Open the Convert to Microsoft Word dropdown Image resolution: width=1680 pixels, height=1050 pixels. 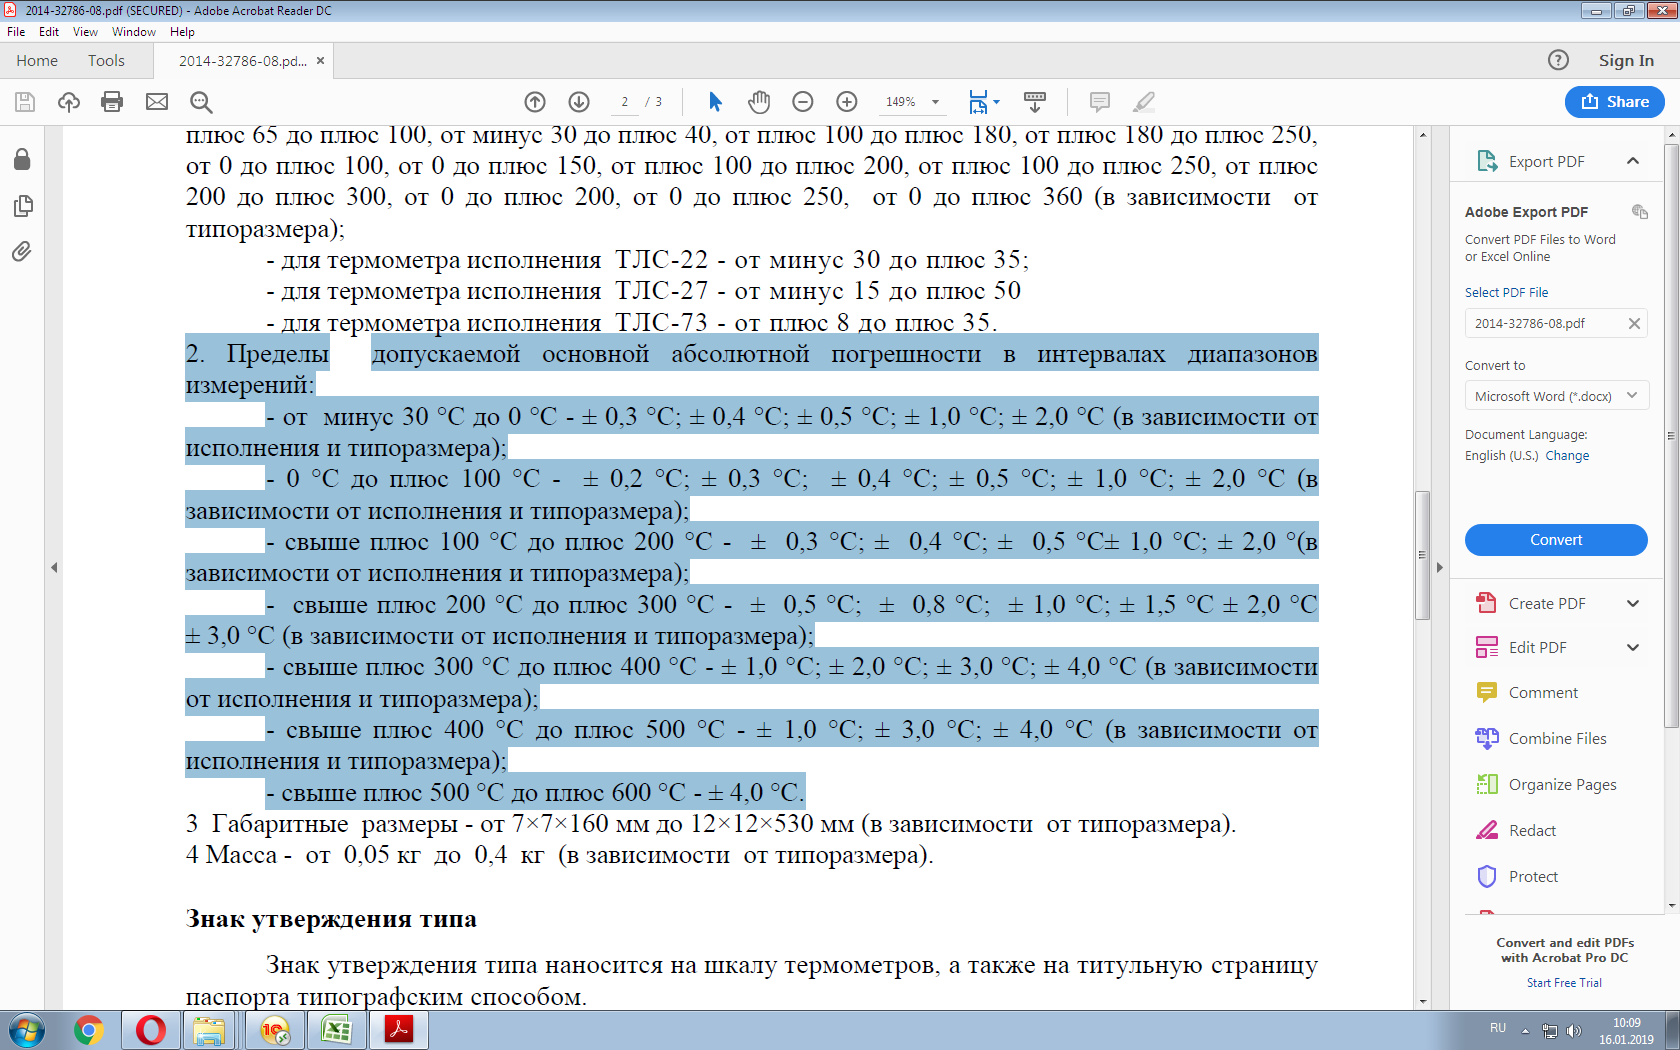click(1556, 396)
